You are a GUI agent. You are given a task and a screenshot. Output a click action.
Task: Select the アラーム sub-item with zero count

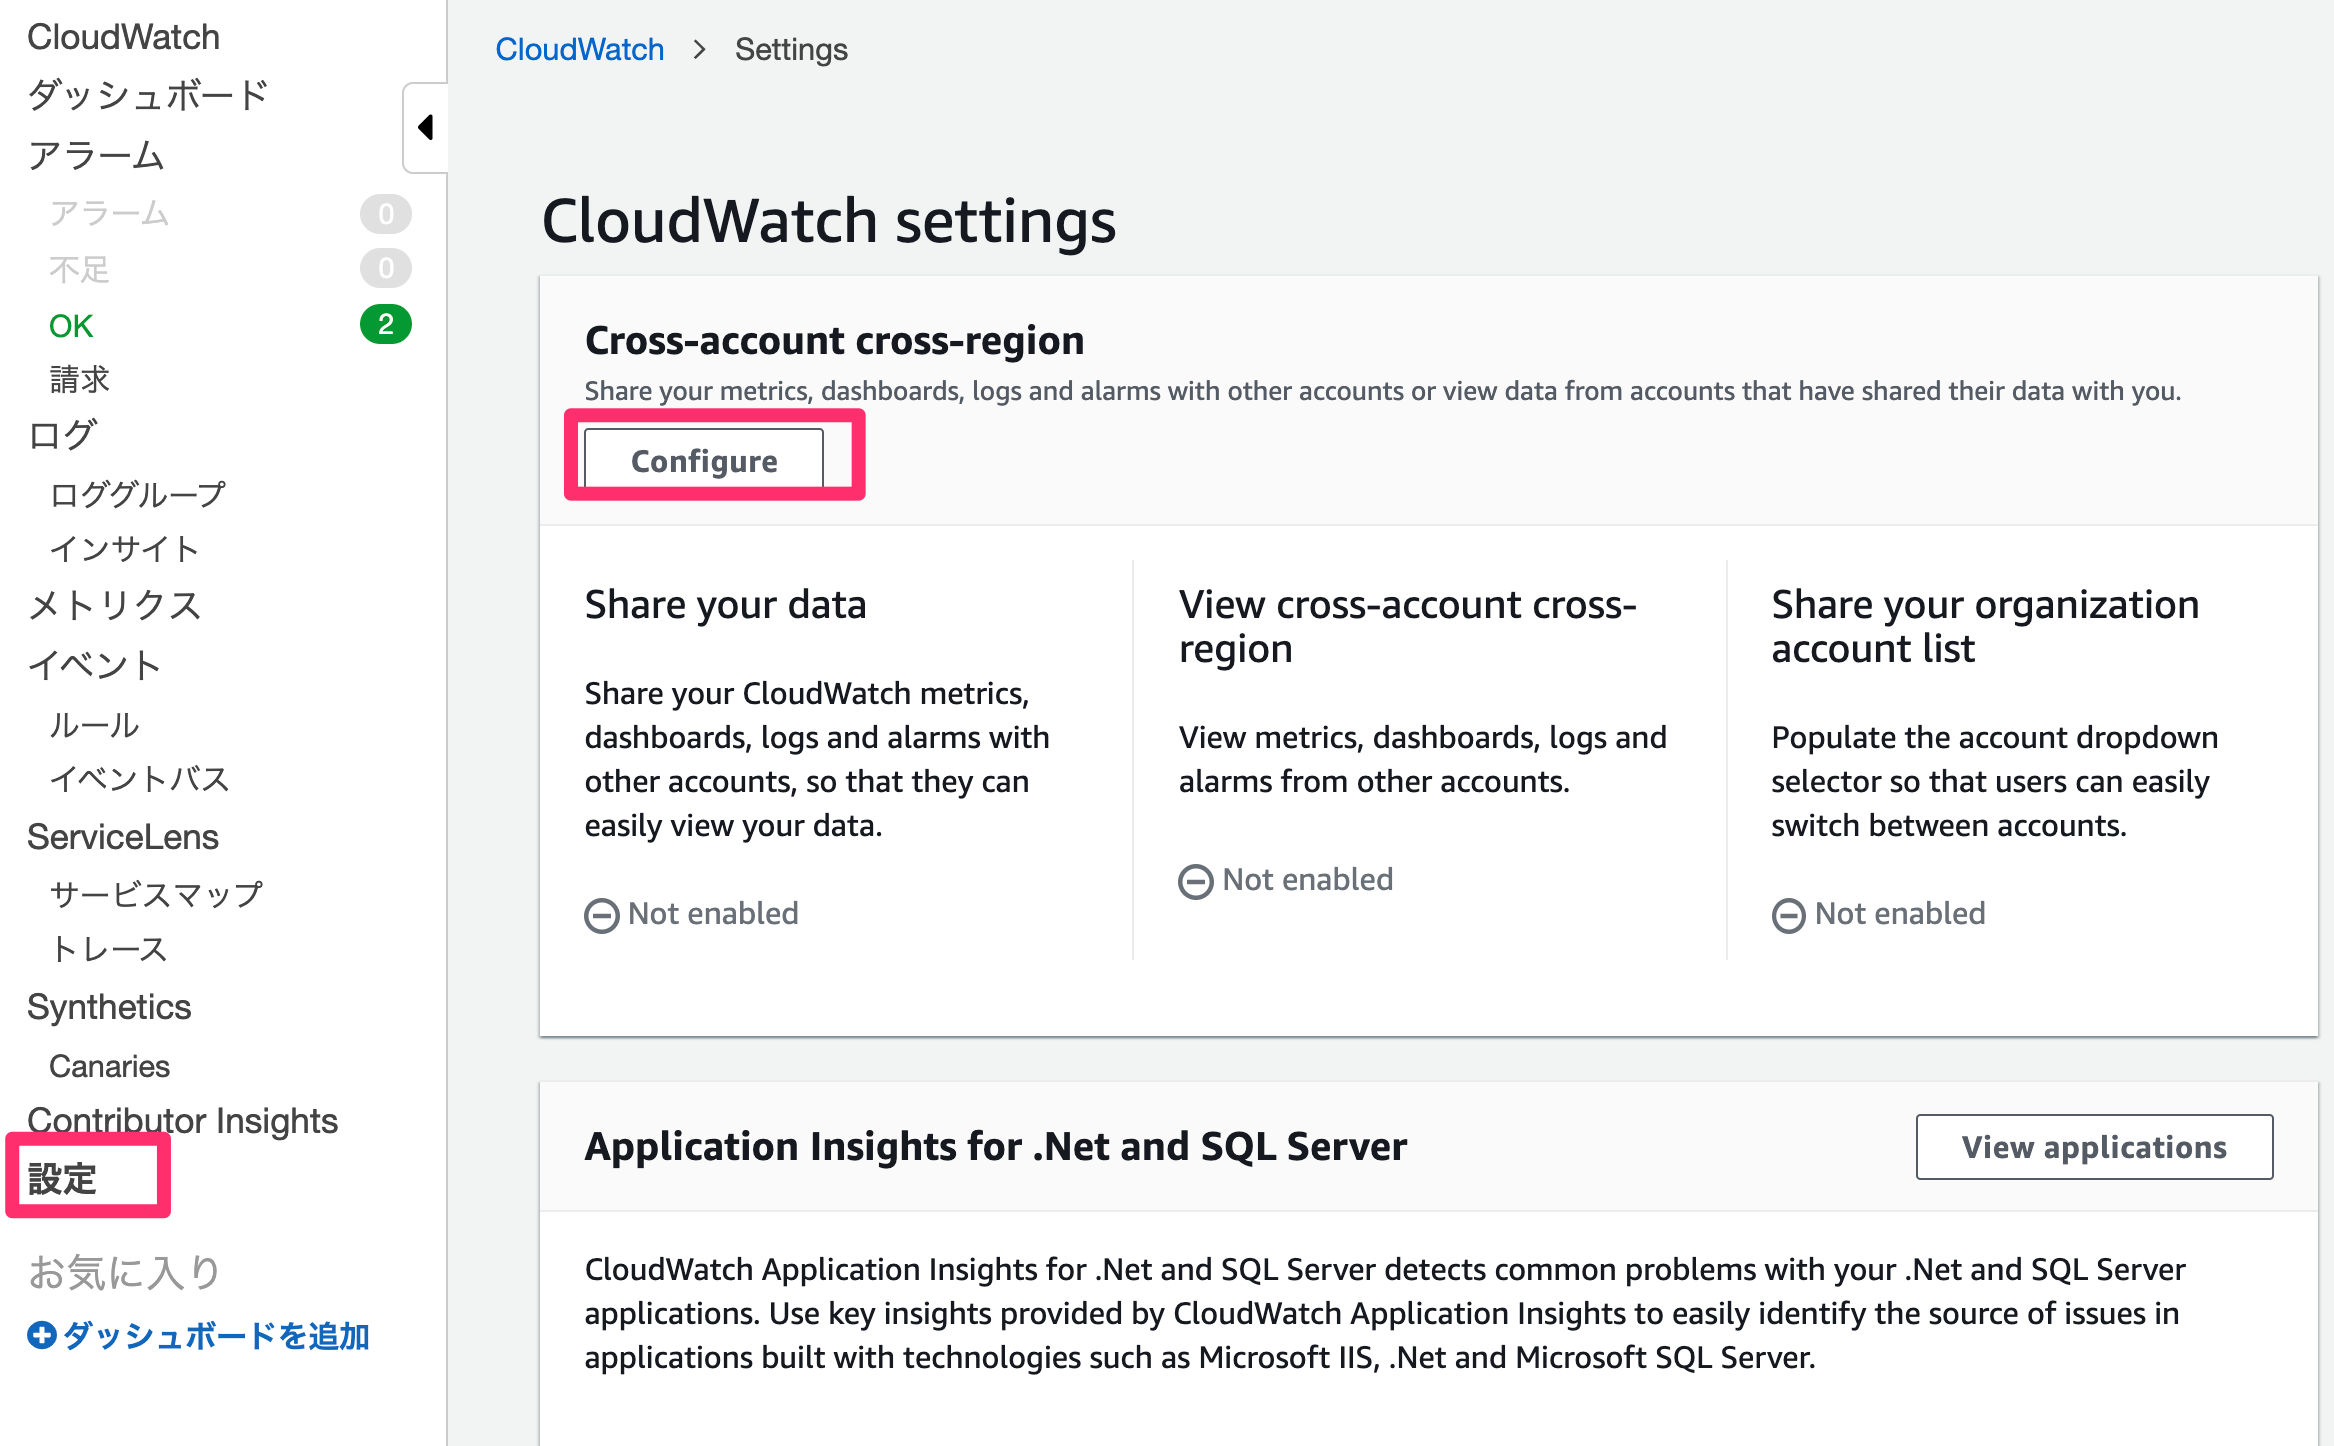tap(109, 213)
